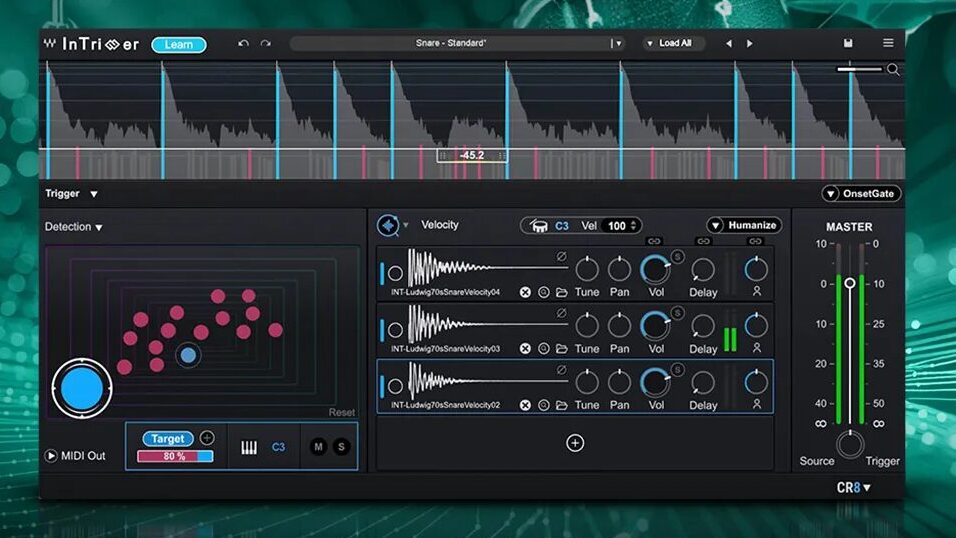Remove the INT-Ludwig70sSnareVelocity04 sample
956x538 pixels.
pyautogui.click(x=525, y=292)
